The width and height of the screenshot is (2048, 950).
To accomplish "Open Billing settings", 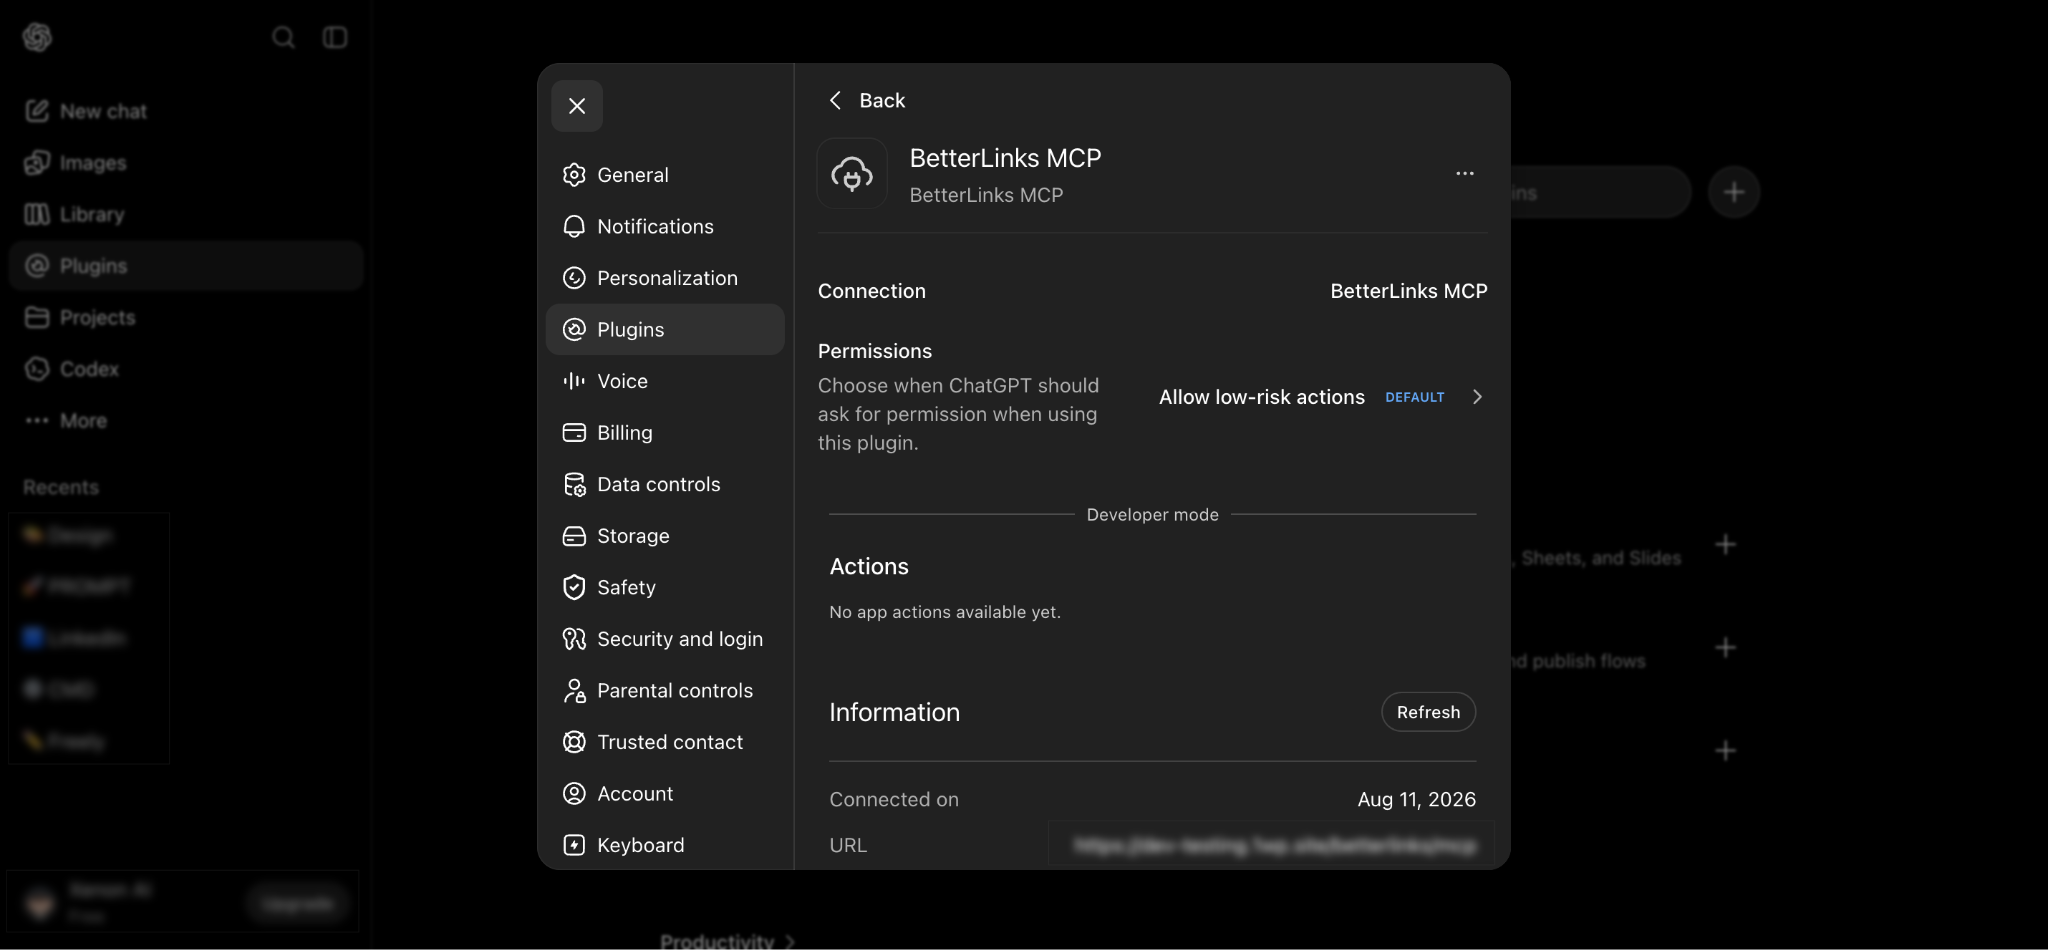I will coord(665,433).
